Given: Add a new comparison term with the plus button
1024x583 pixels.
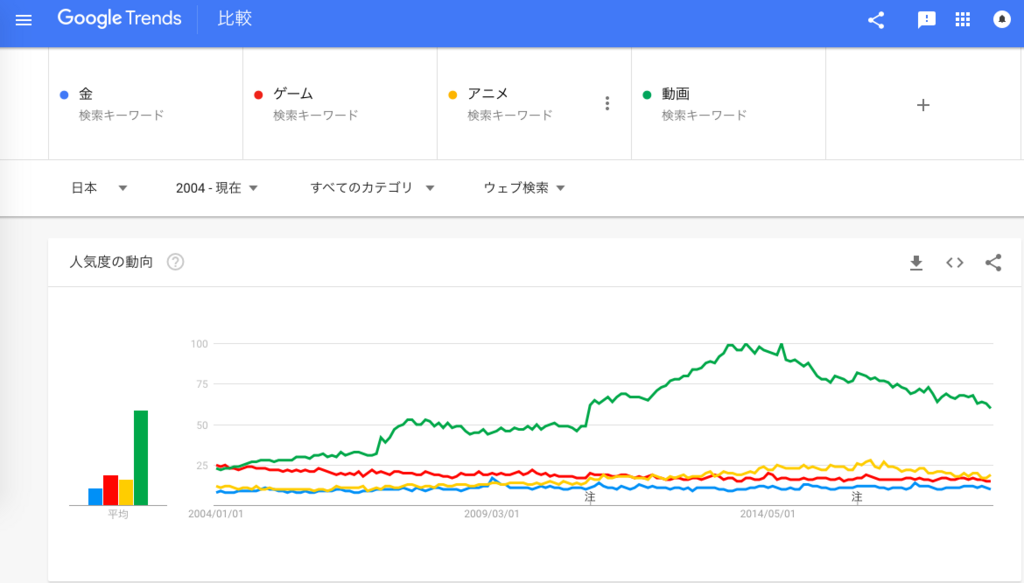Looking at the screenshot, I should click(923, 103).
